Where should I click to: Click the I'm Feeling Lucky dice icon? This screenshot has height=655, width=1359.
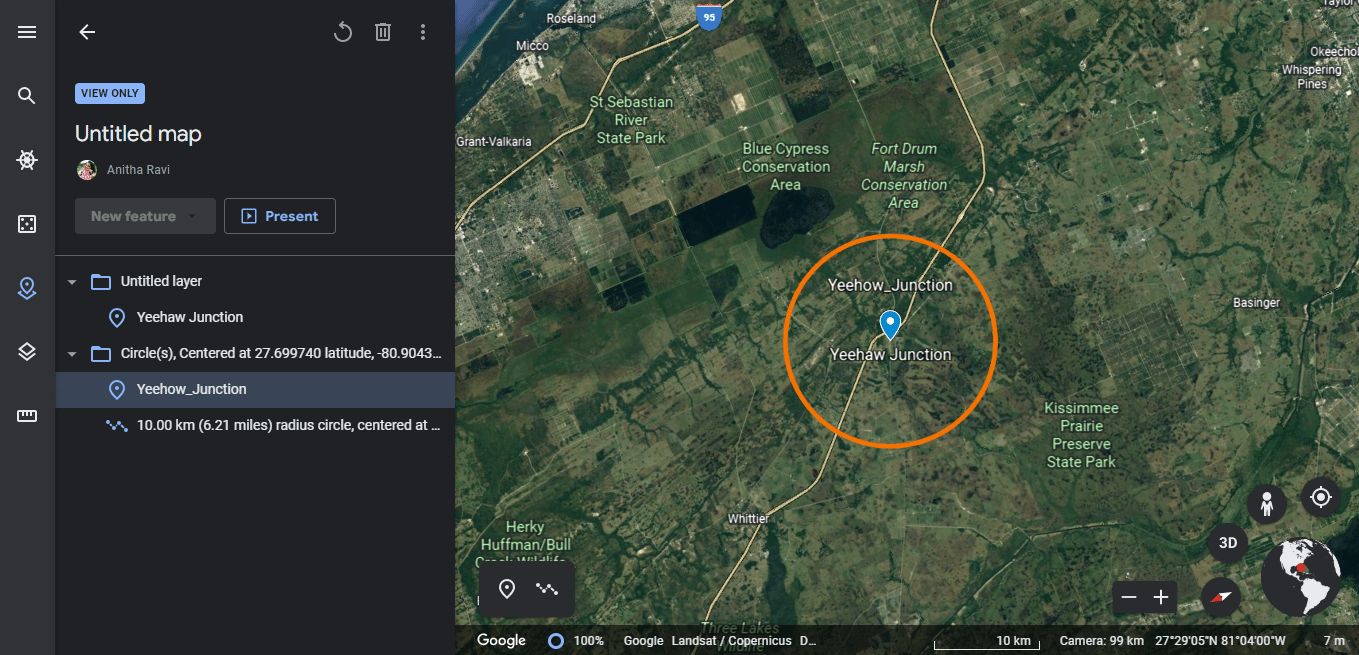point(27,223)
